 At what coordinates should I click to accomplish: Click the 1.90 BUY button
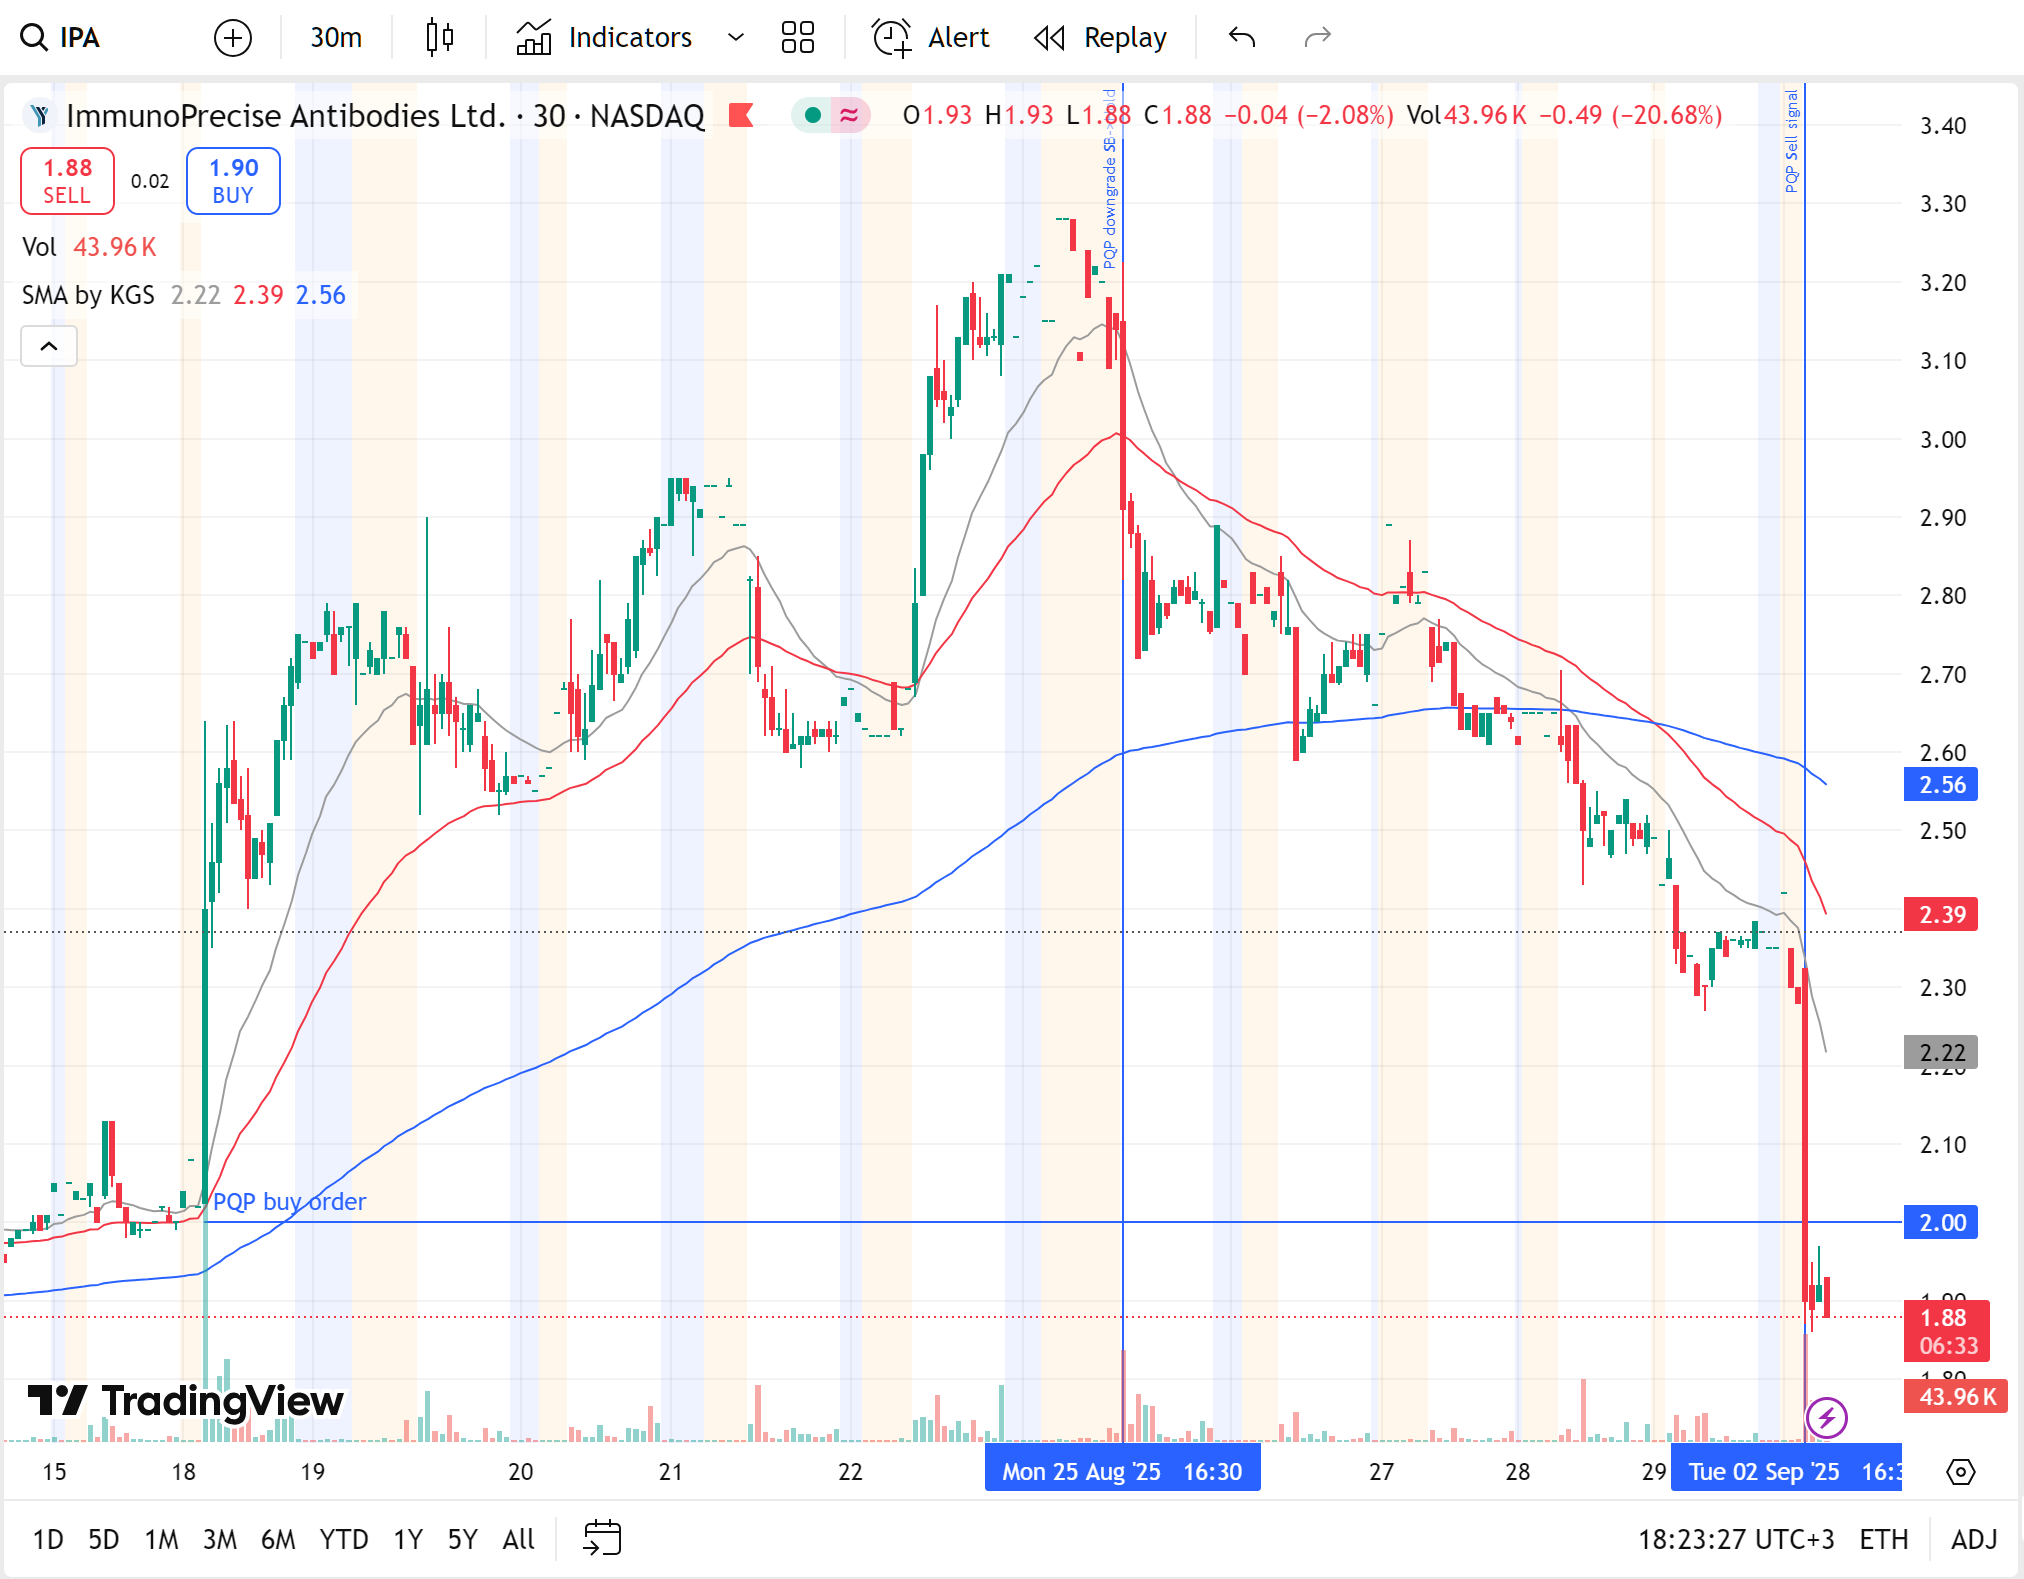pos(233,181)
